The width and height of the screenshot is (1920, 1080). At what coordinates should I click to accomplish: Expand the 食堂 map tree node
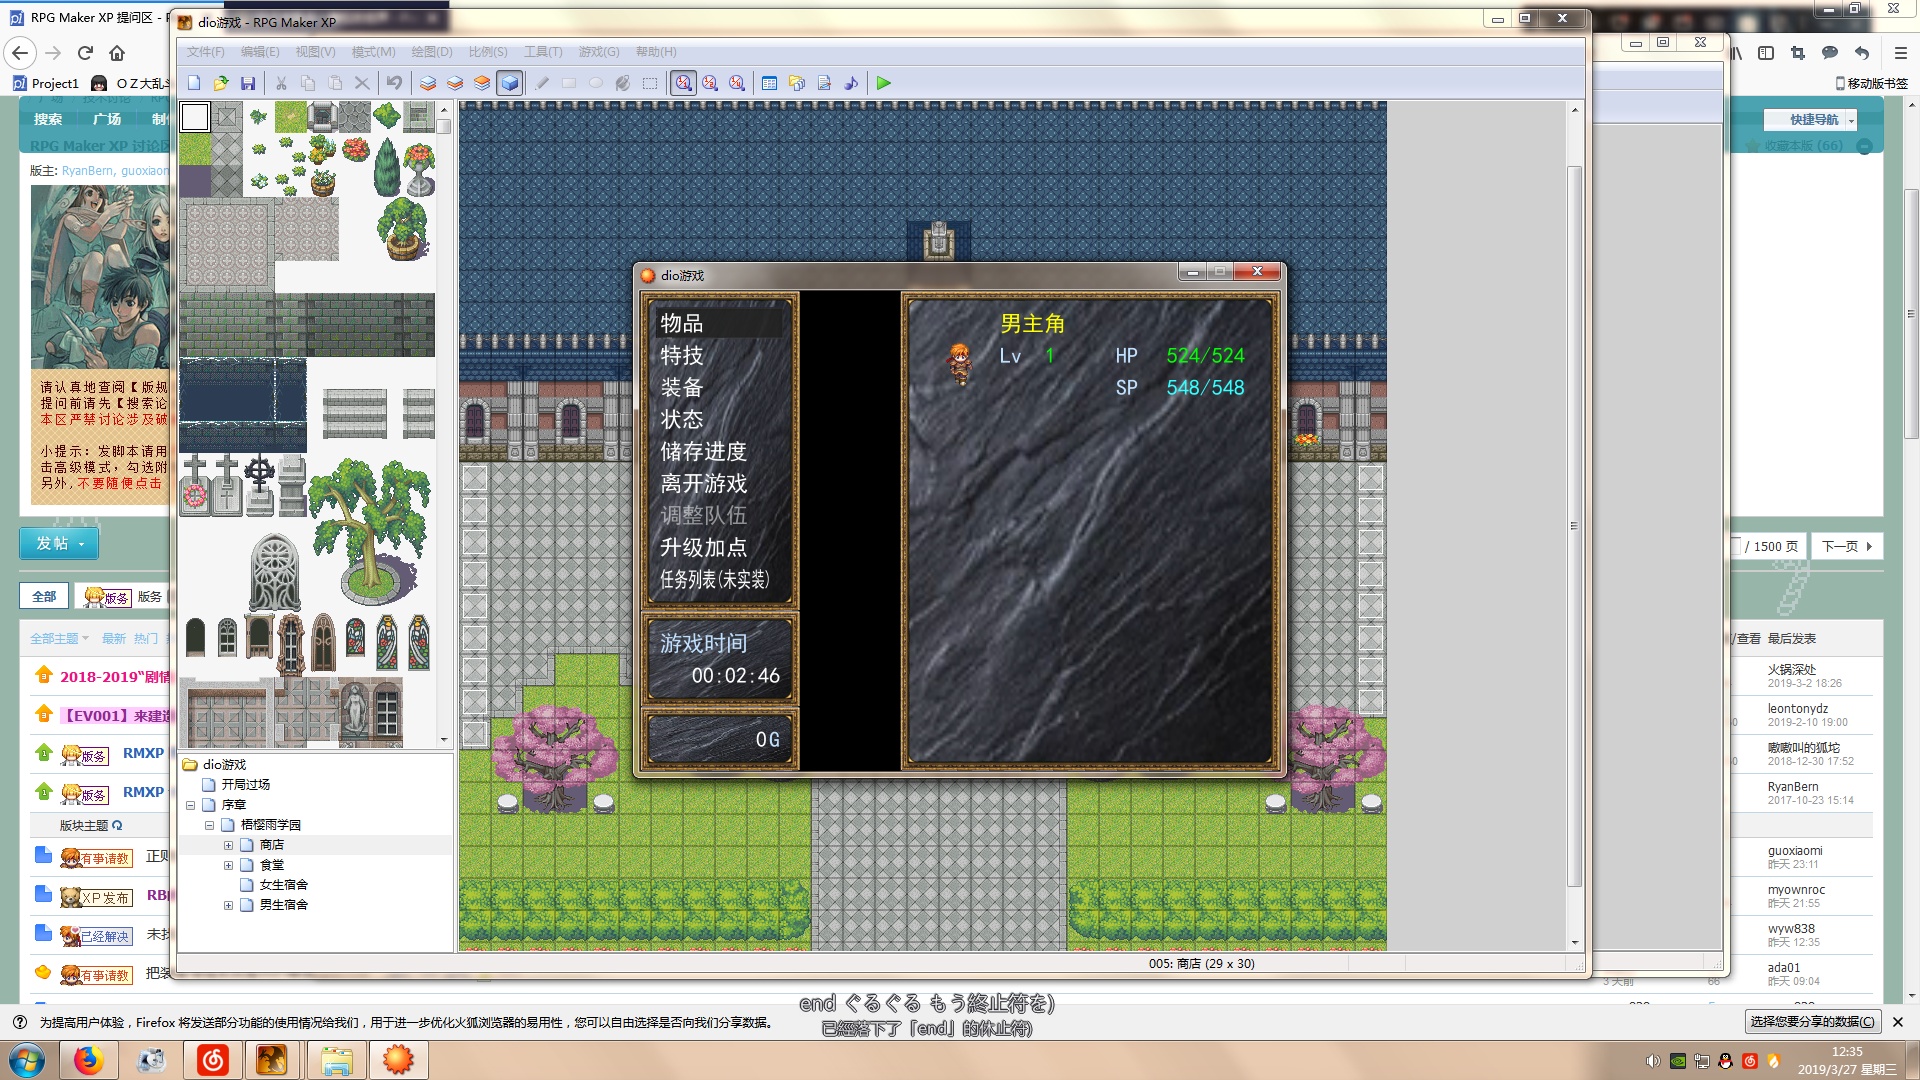[x=228, y=865]
